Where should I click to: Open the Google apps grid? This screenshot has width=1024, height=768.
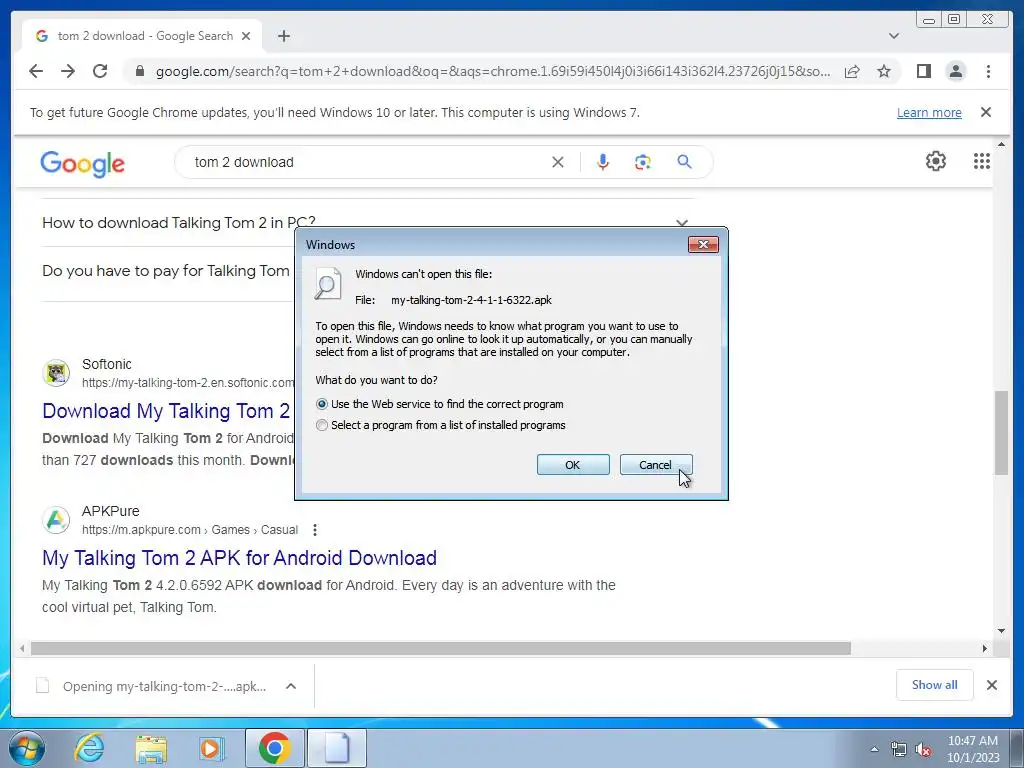[982, 161]
